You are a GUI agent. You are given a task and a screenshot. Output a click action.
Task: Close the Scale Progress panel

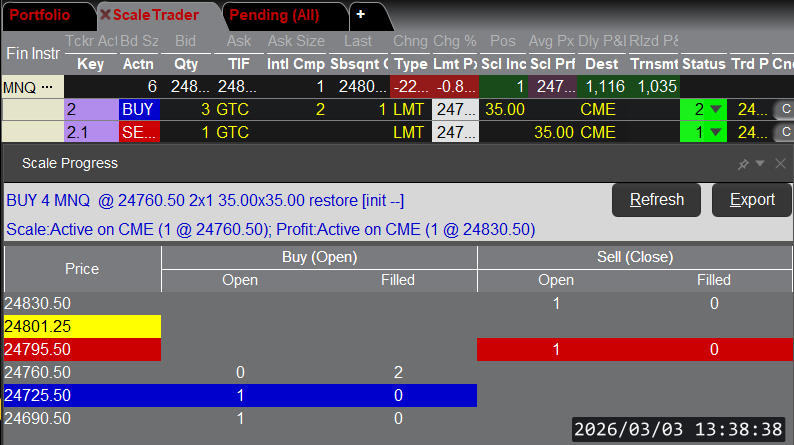780,163
